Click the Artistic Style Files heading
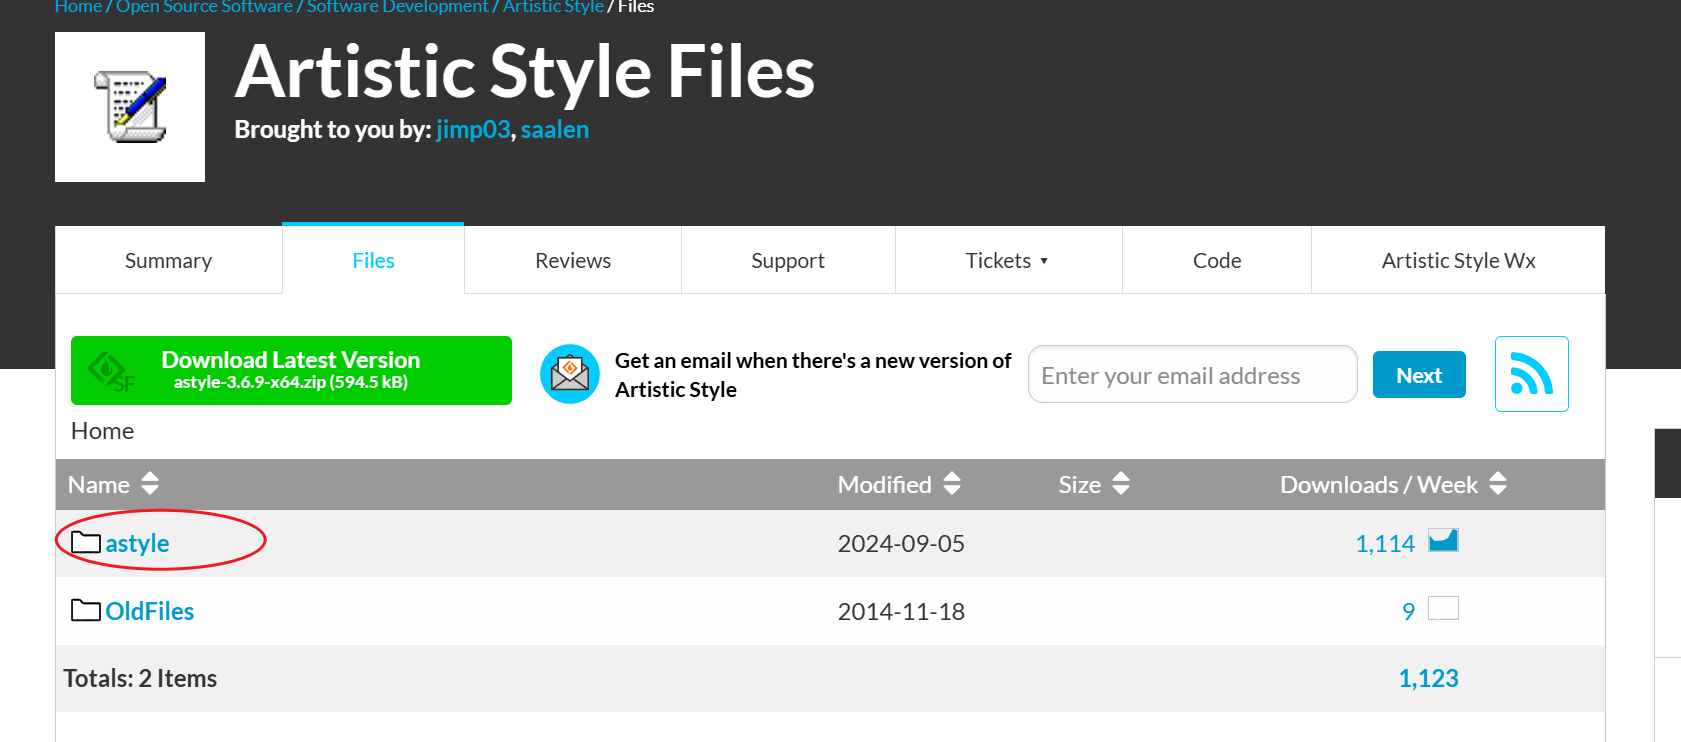The width and height of the screenshot is (1681, 742). (x=525, y=72)
